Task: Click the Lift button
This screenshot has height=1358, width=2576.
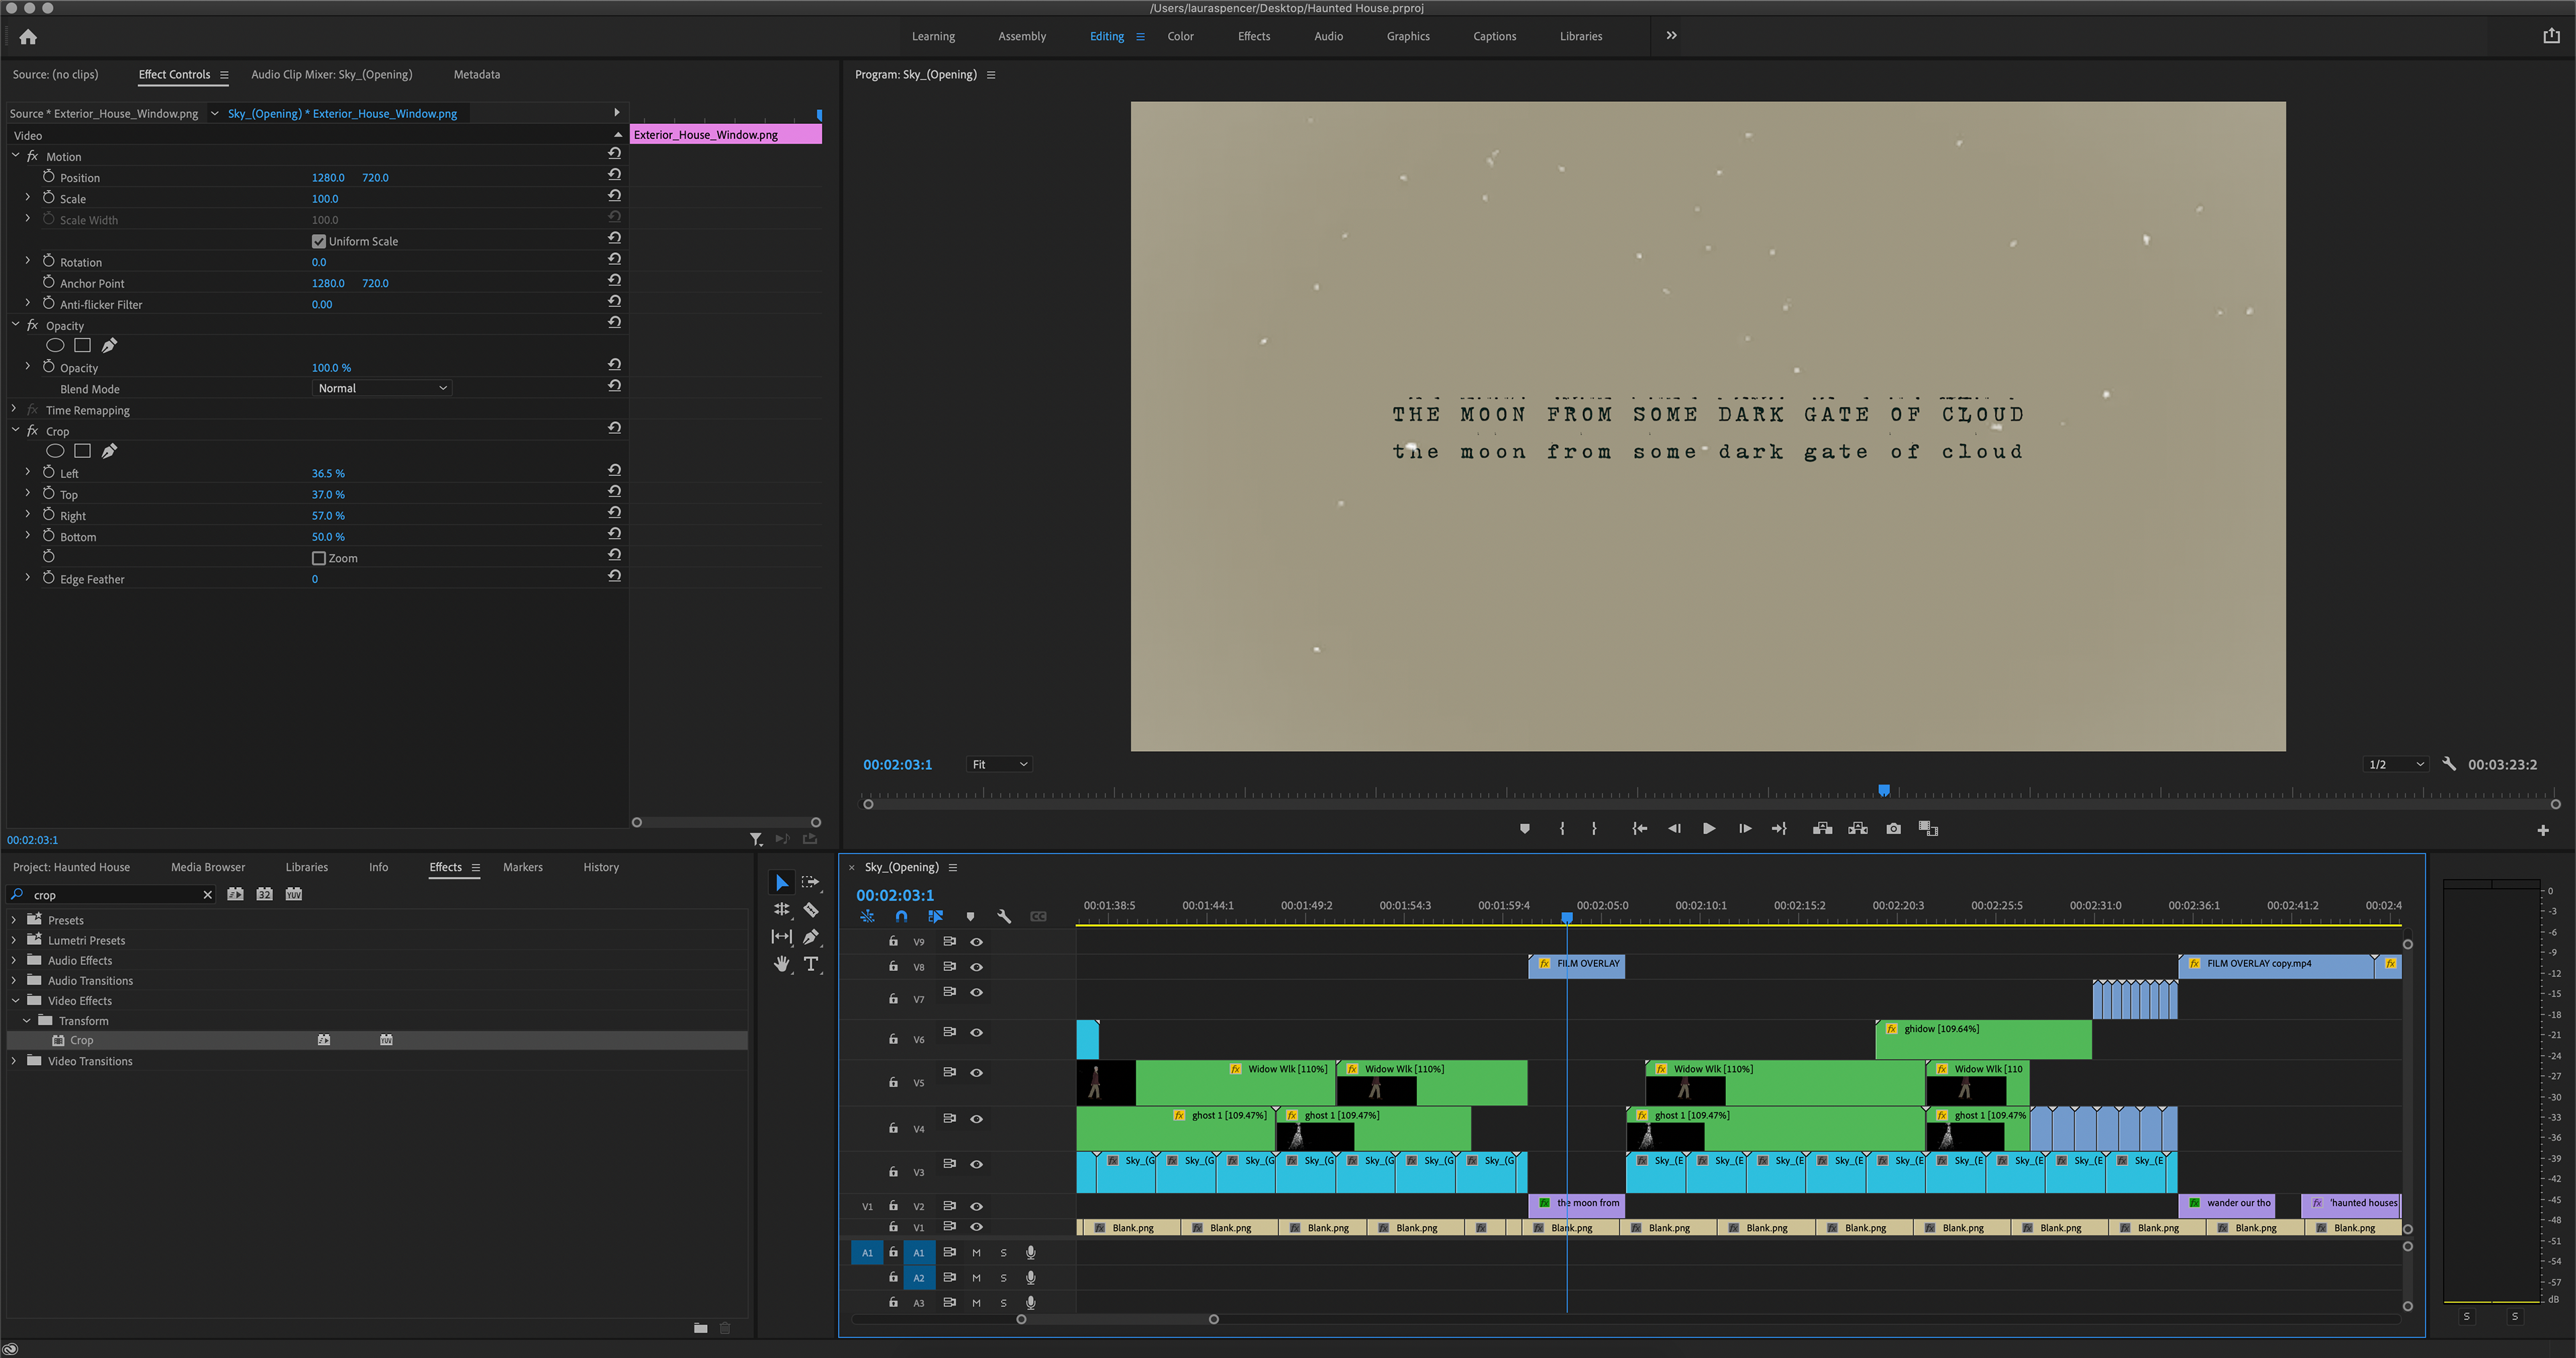Action: 1822,828
